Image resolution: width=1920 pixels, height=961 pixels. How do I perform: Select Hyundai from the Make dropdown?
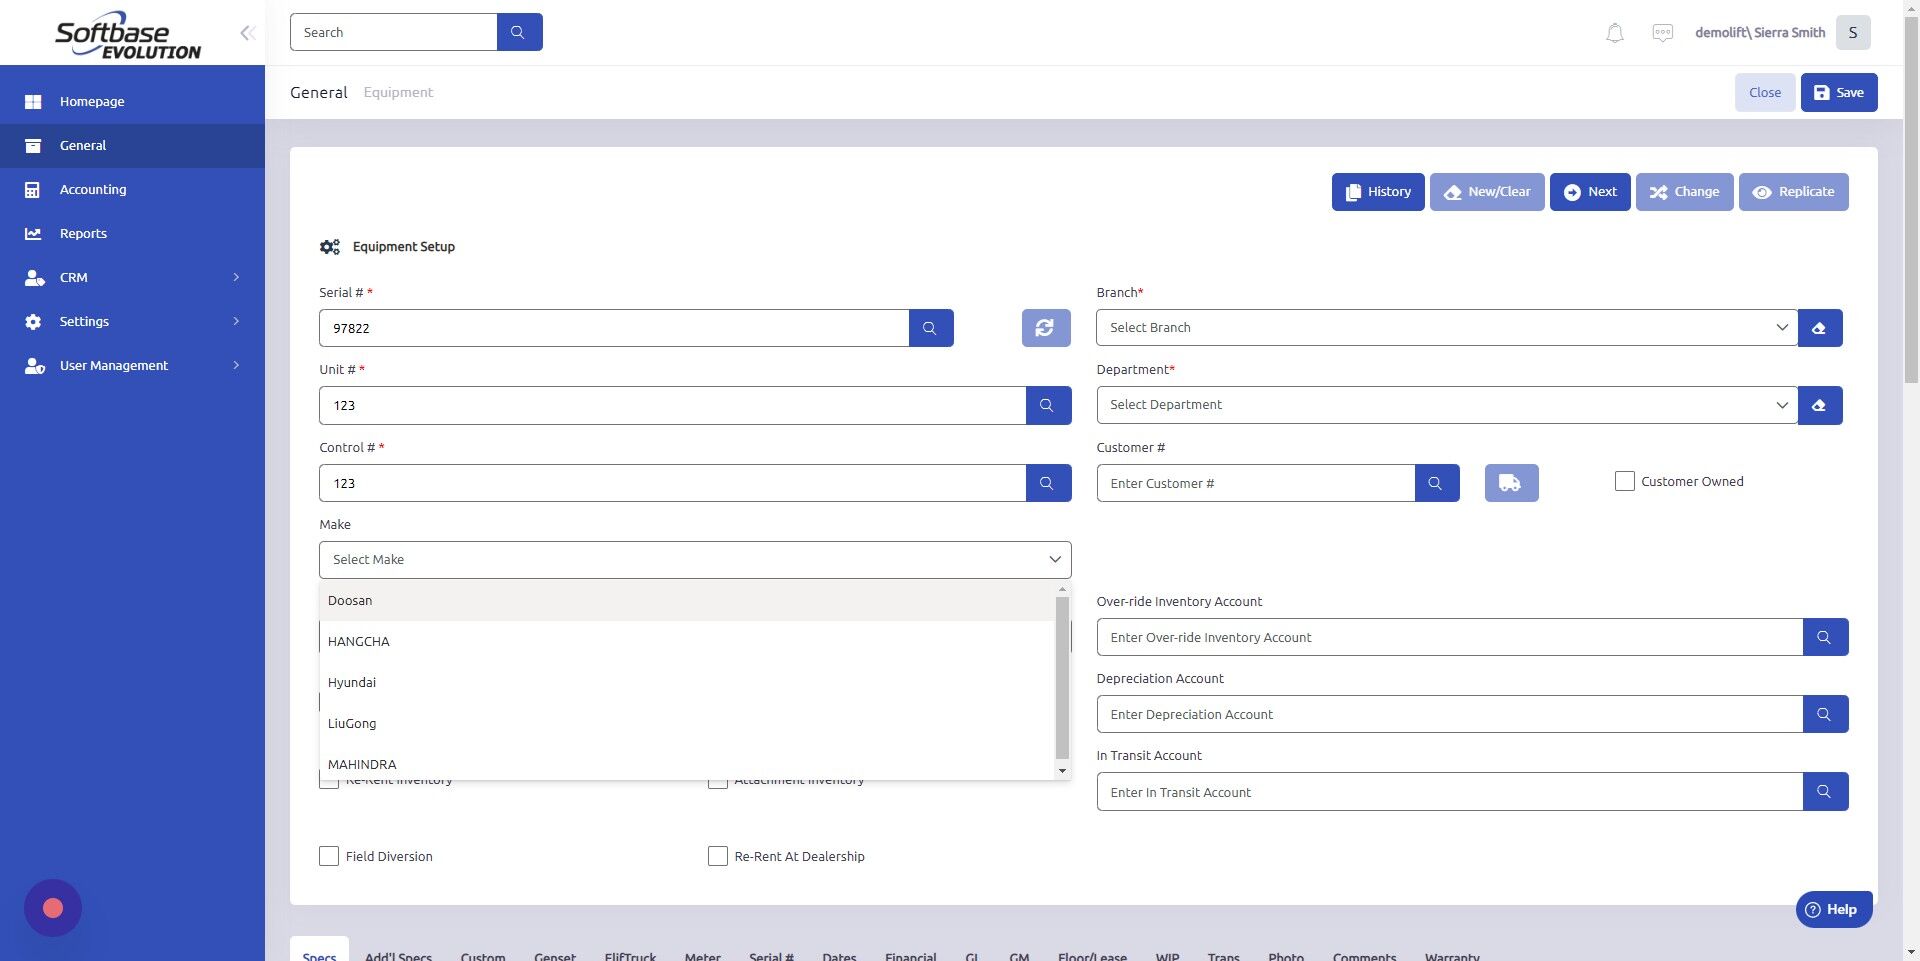click(352, 682)
